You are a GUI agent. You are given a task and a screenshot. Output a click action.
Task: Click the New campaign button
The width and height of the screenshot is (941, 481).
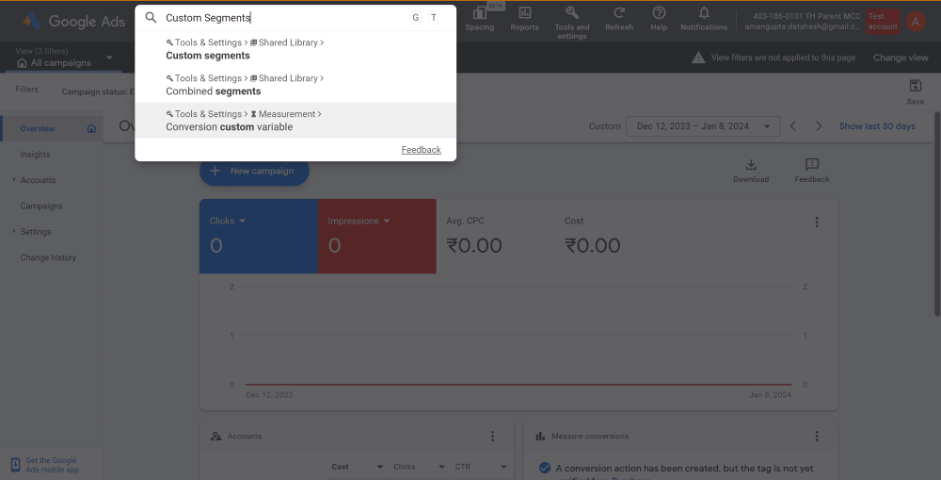tap(254, 171)
